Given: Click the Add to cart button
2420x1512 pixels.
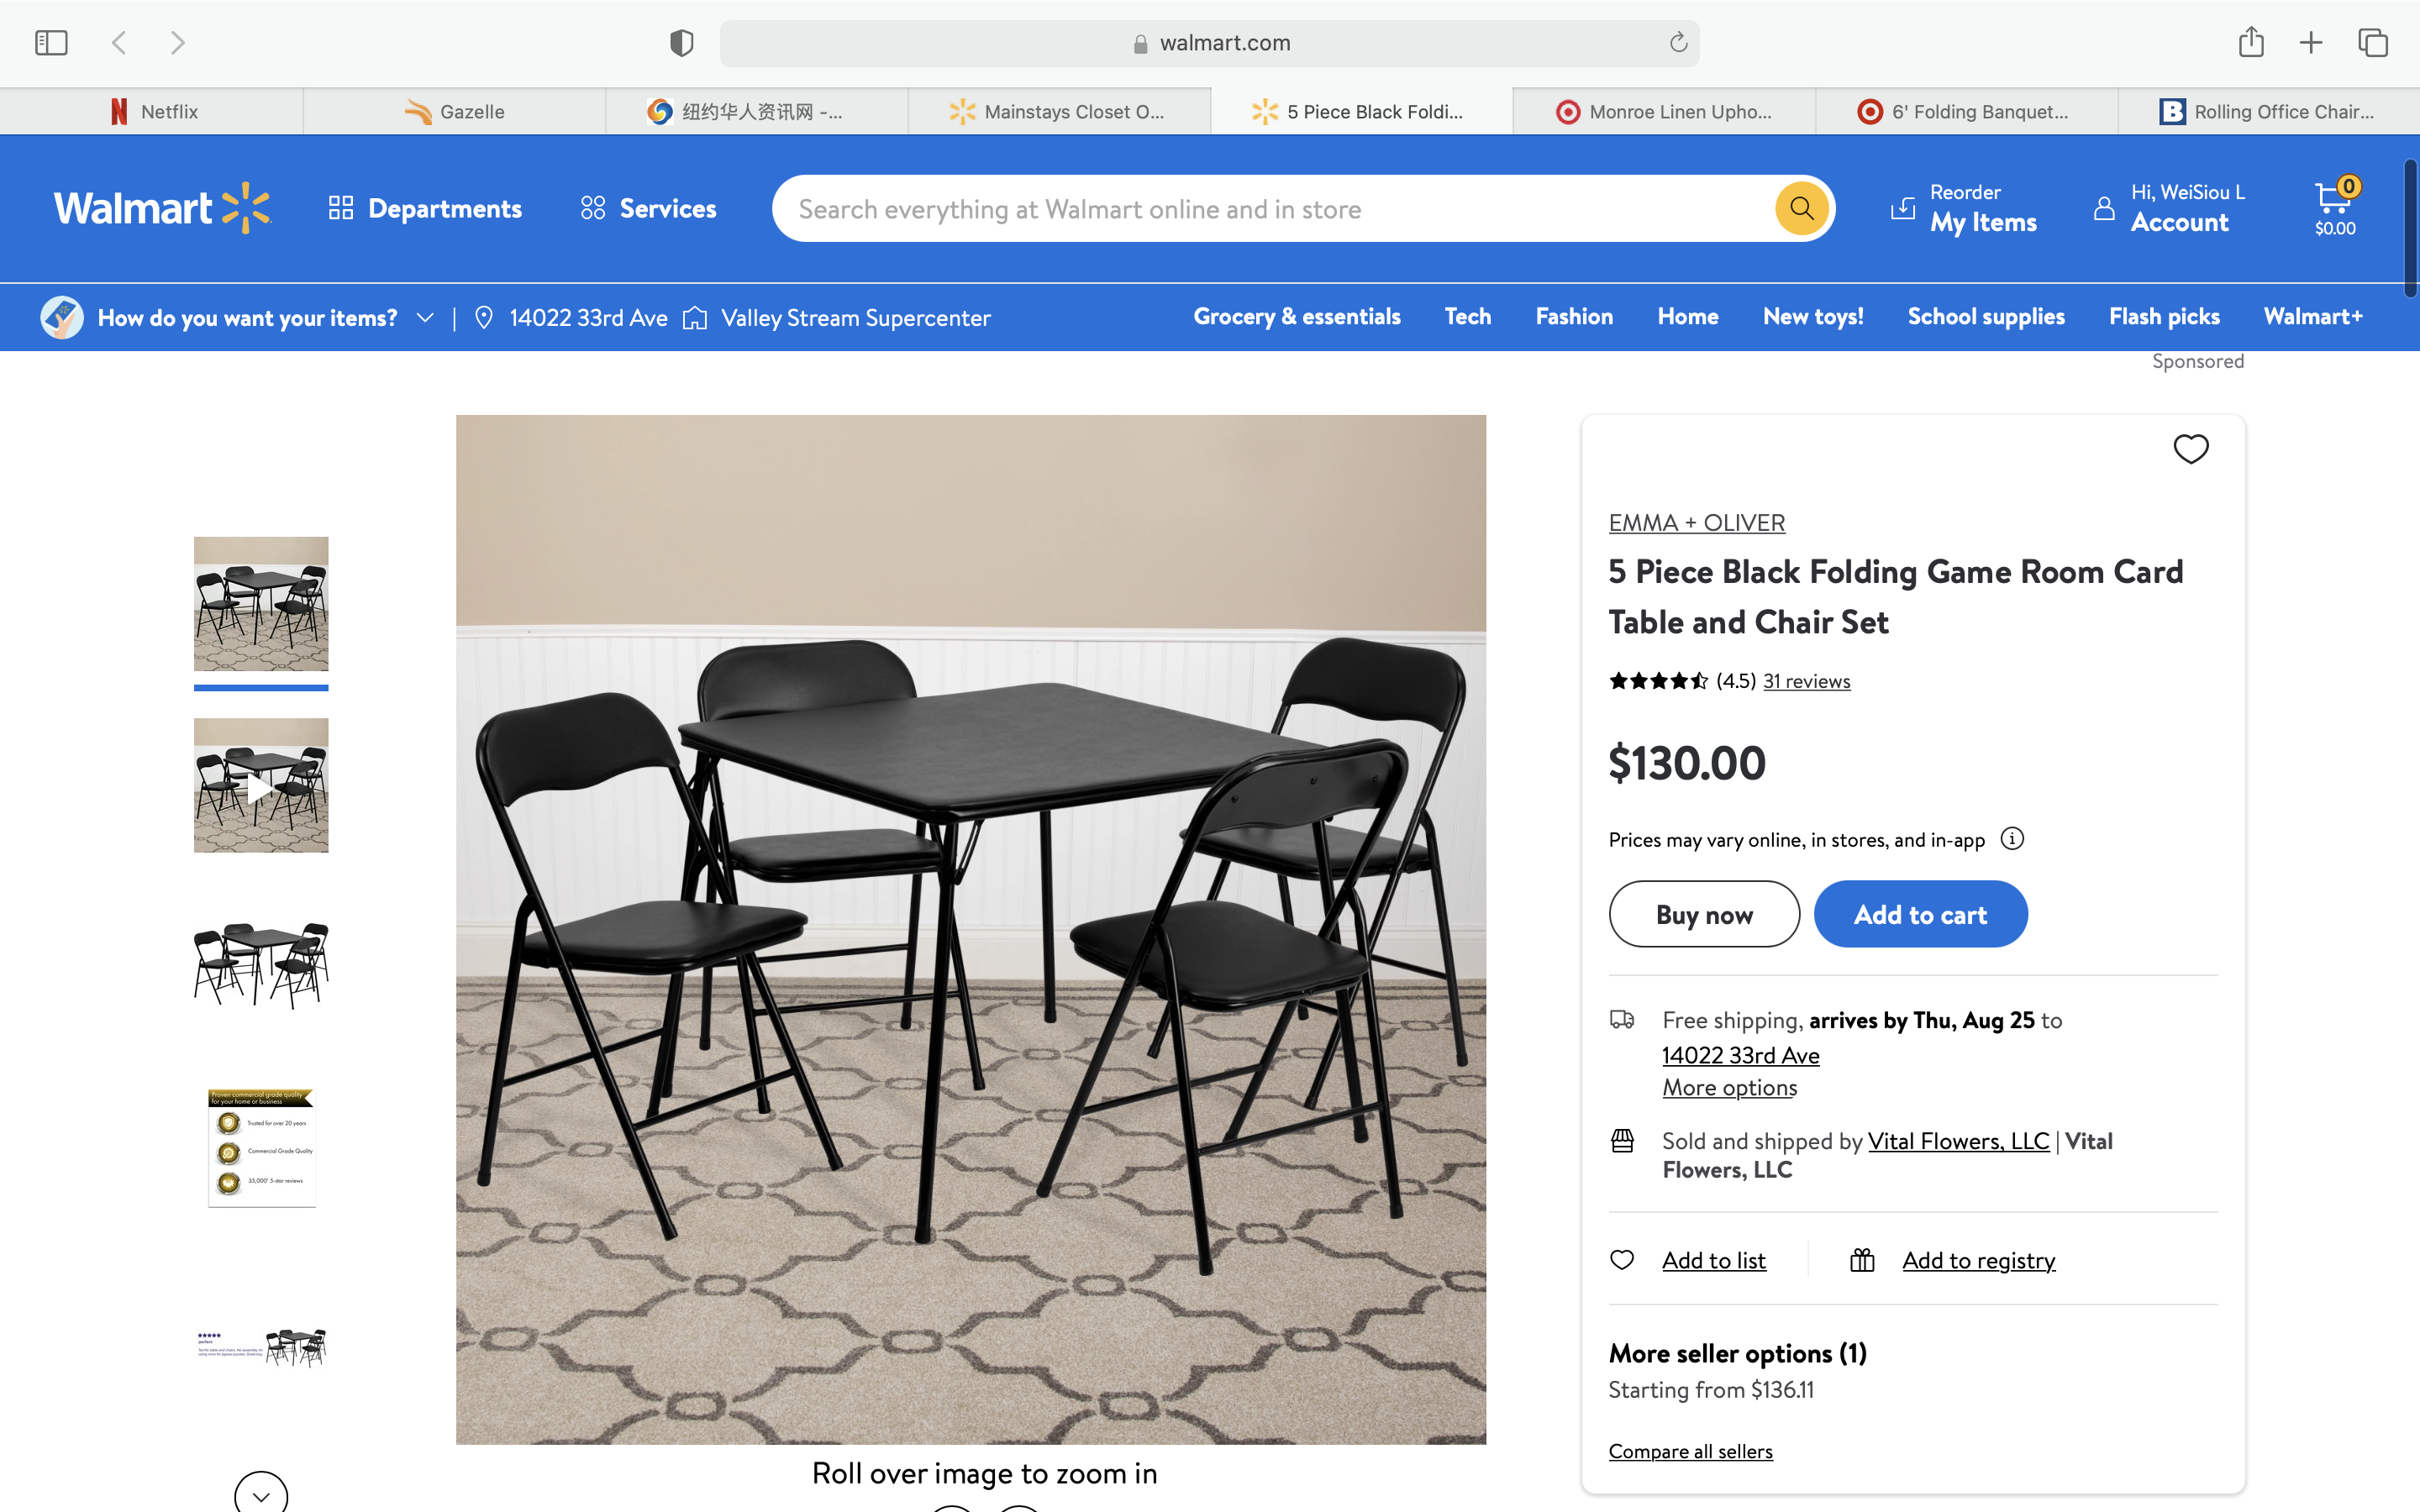Looking at the screenshot, I should click(1920, 914).
